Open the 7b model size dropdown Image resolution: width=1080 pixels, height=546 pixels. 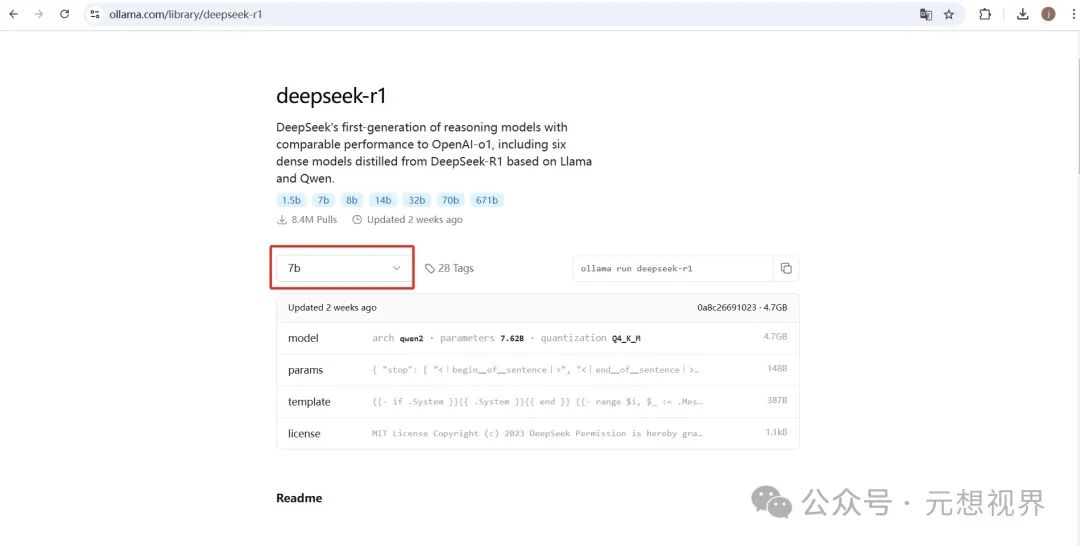click(344, 268)
